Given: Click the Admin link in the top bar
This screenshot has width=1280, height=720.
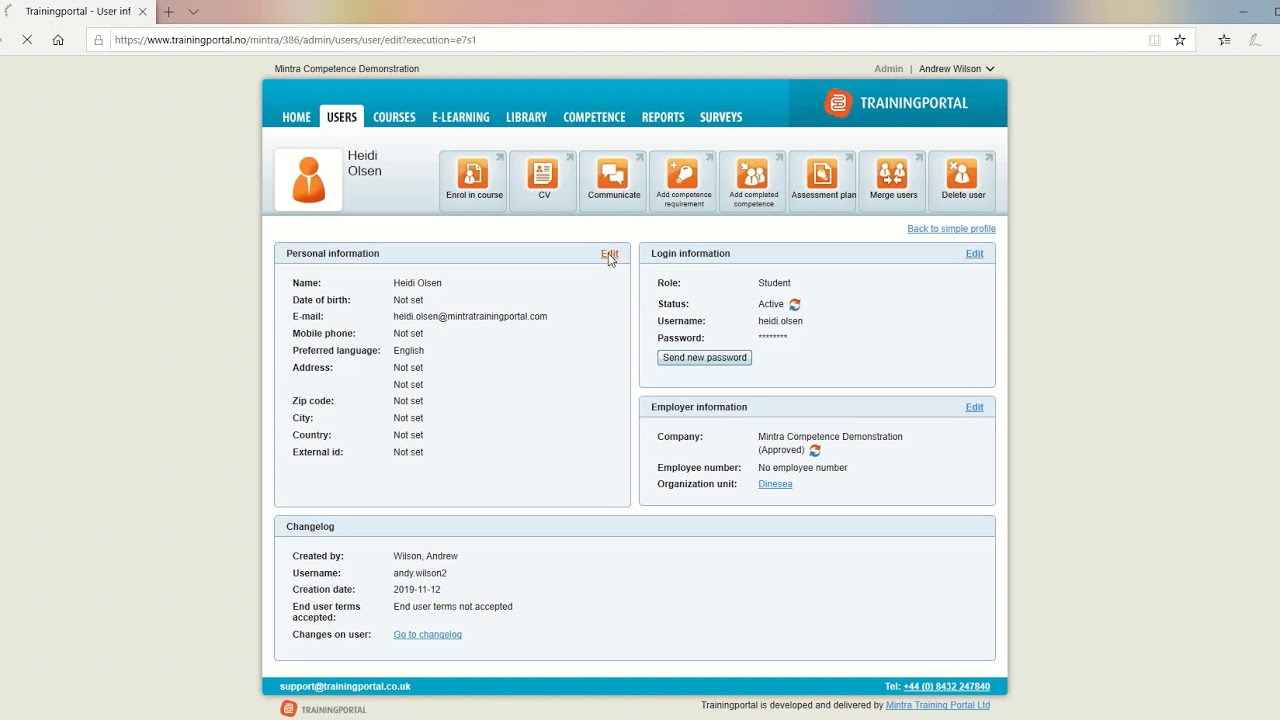Looking at the screenshot, I should click(x=888, y=69).
